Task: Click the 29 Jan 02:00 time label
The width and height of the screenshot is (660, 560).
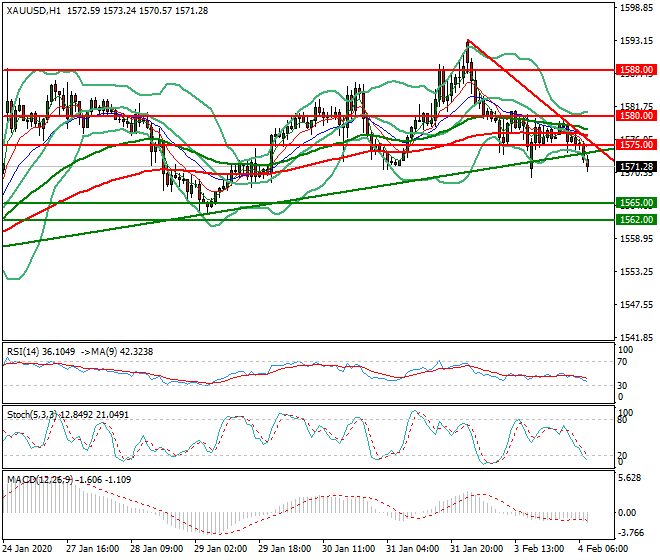Action: (x=220, y=549)
